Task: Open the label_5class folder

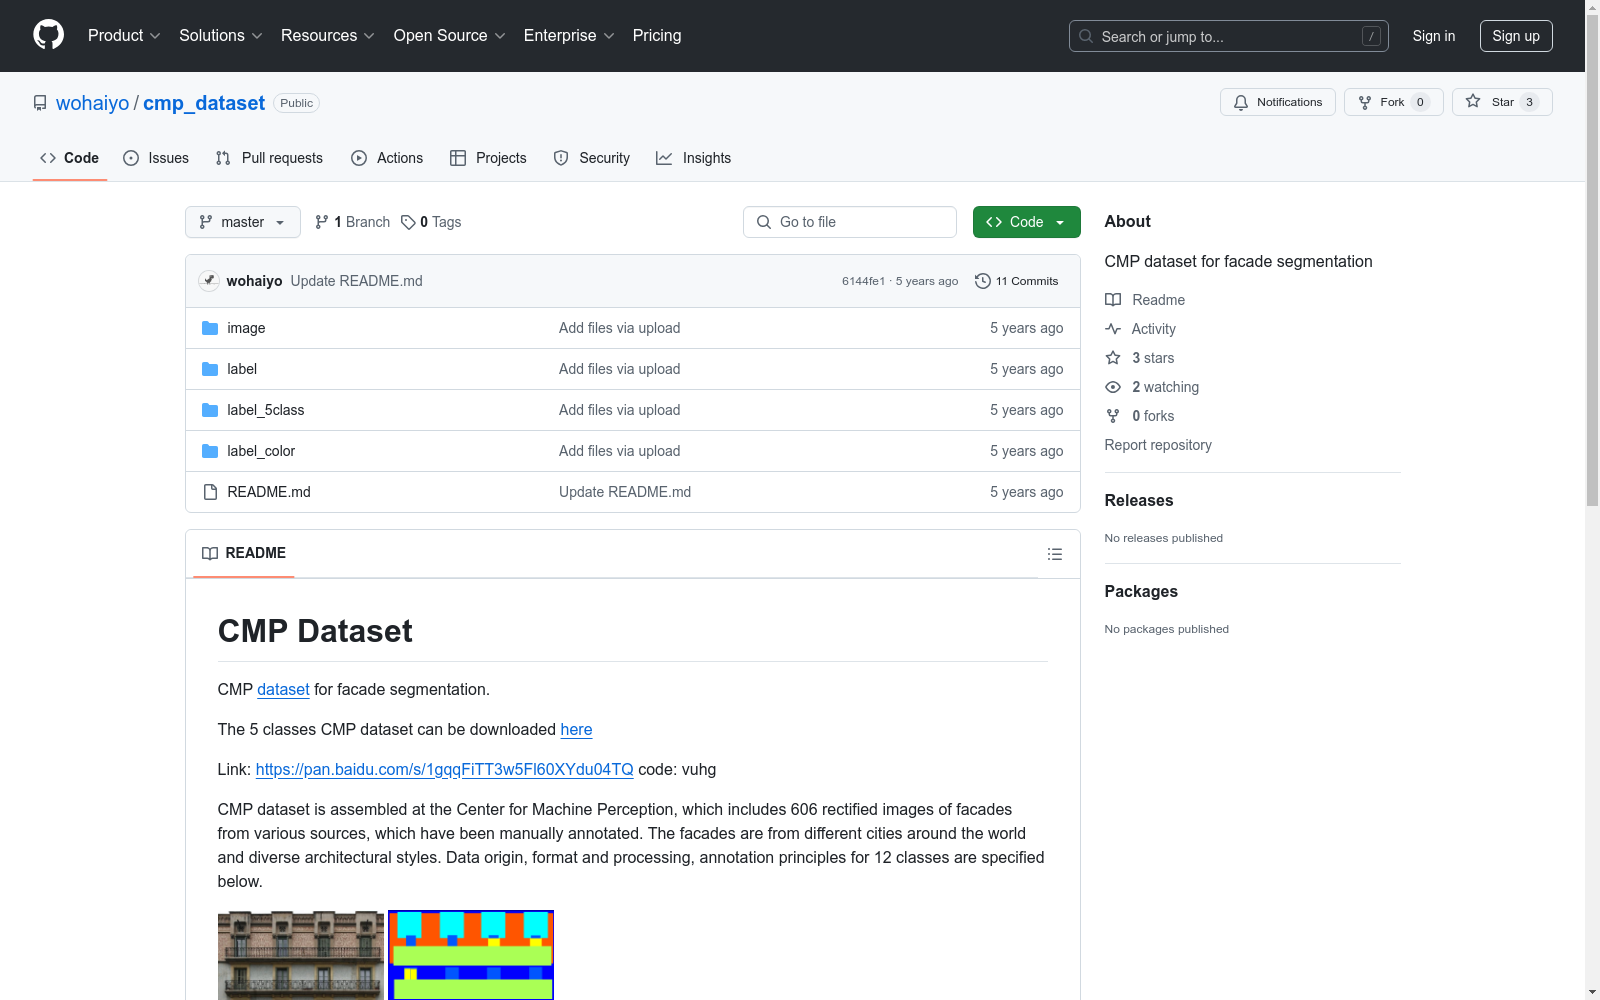Action: click(266, 410)
